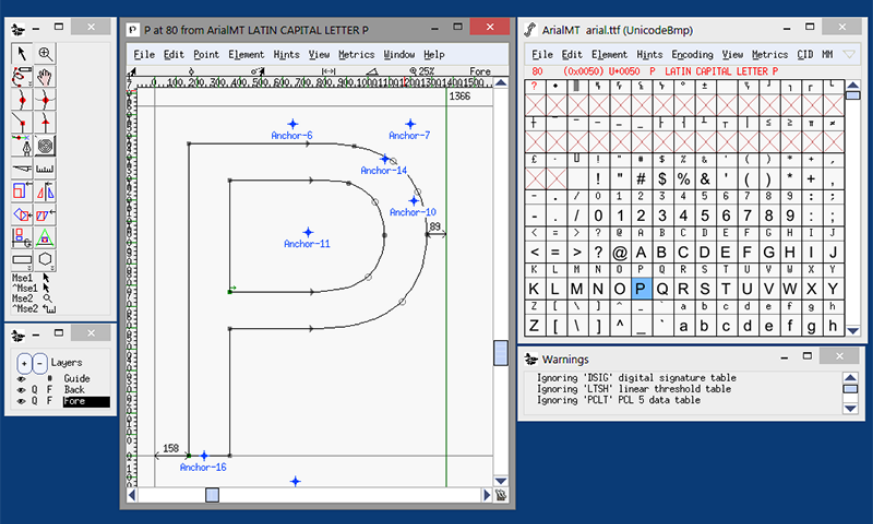The width and height of the screenshot is (873, 524).
Task: Select the Hand scroll tool
Action: (45, 77)
